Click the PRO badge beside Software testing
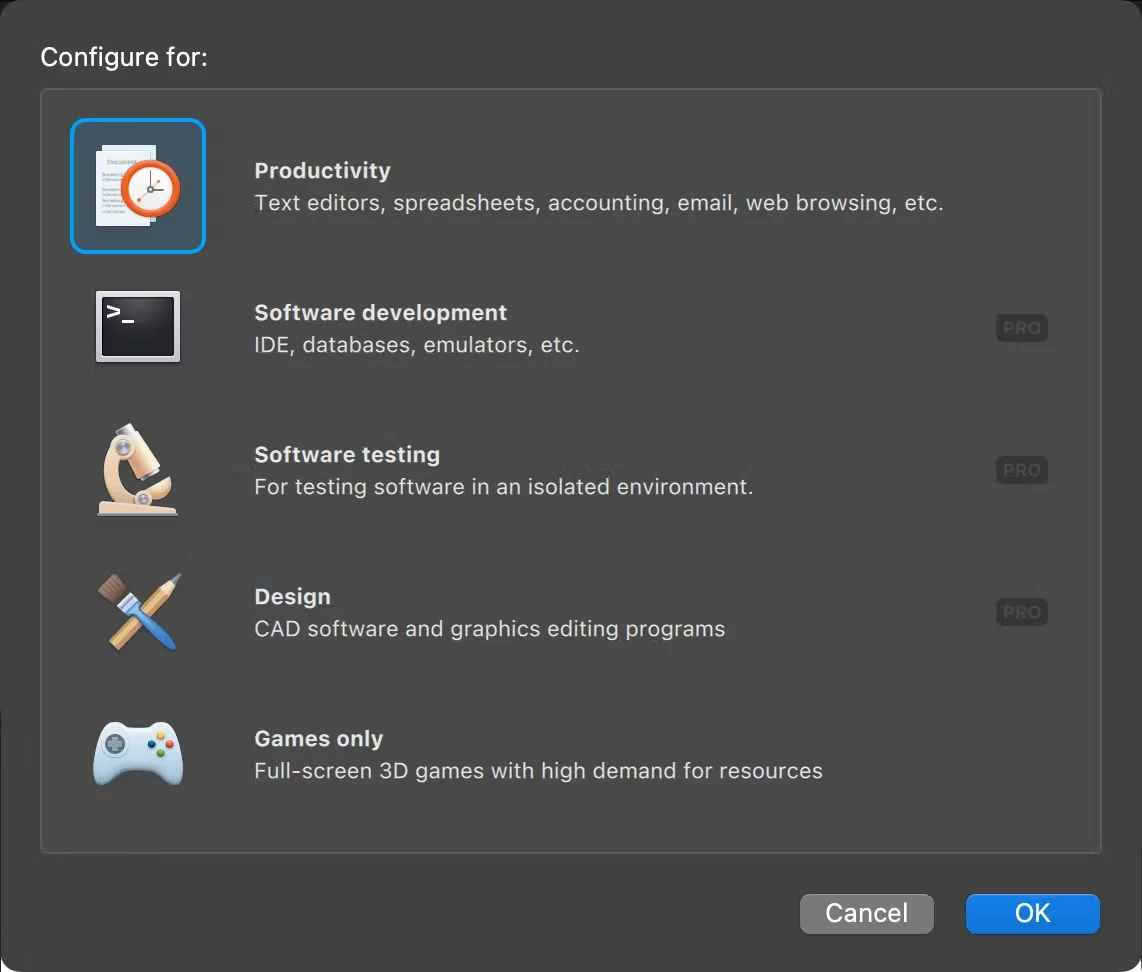The height and width of the screenshot is (972, 1142). coord(1021,470)
